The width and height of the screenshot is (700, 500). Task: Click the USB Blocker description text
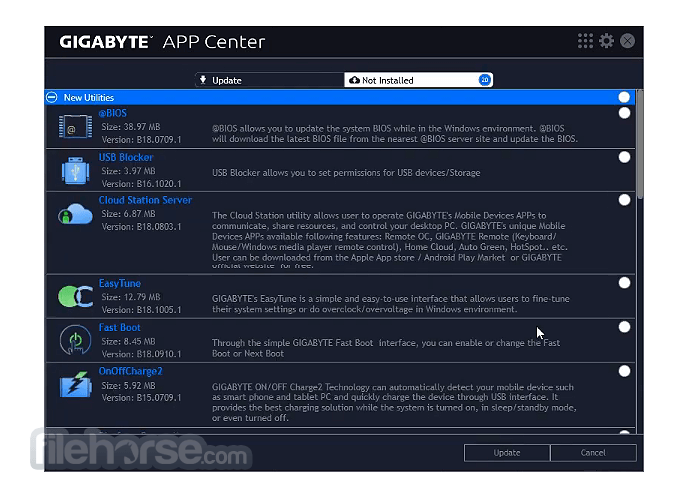click(346, 173)
